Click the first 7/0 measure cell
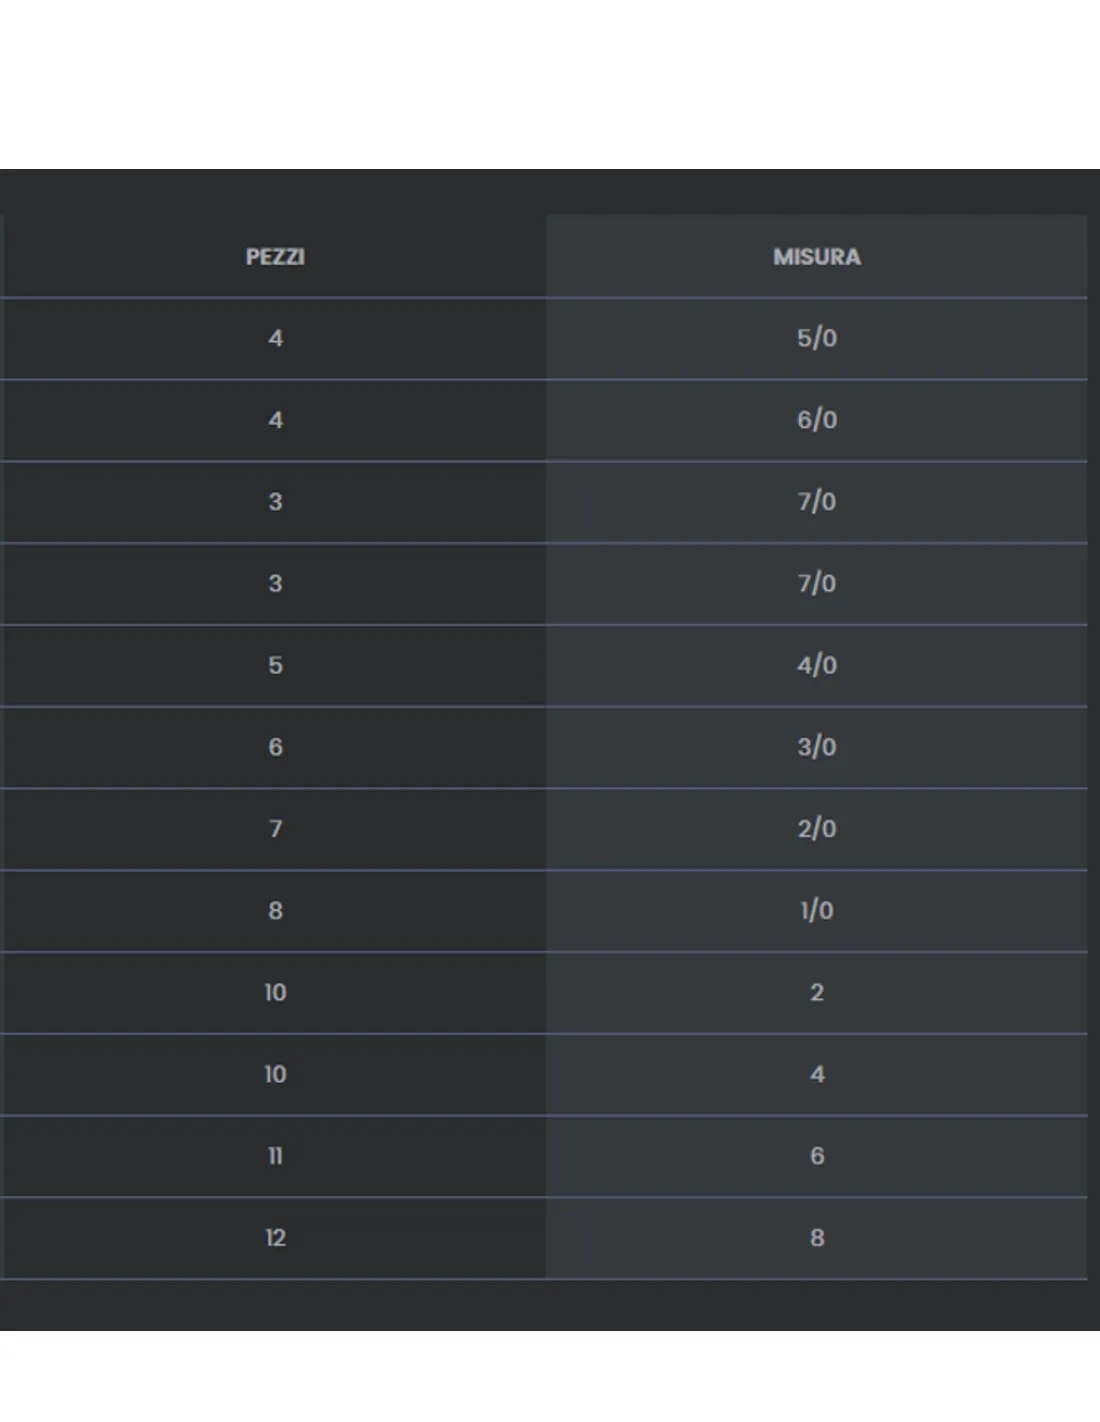The height and width of the screenshot is (1422, 1100). point(816,503)
